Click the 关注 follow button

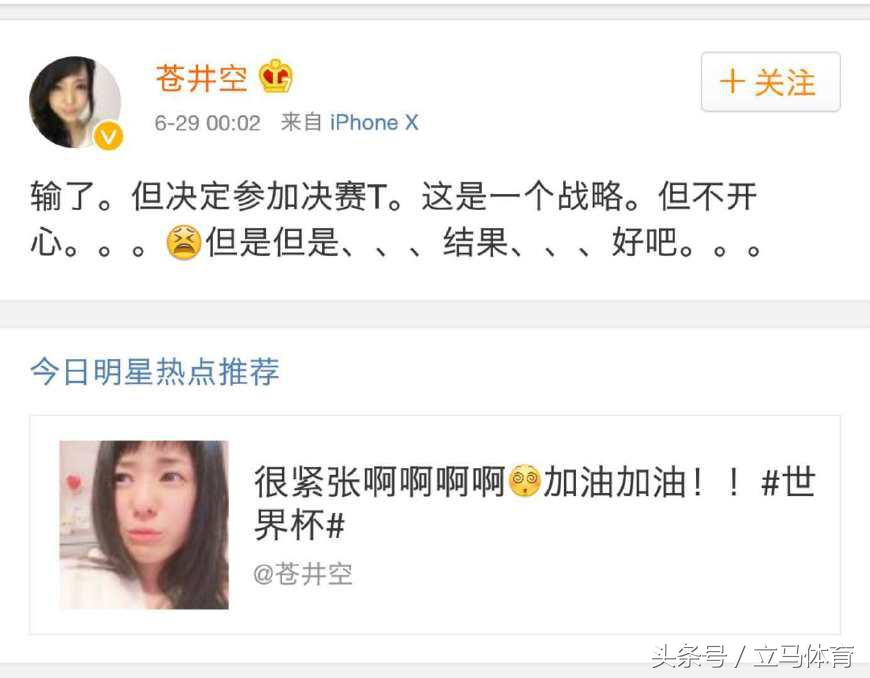pos(771,82)
